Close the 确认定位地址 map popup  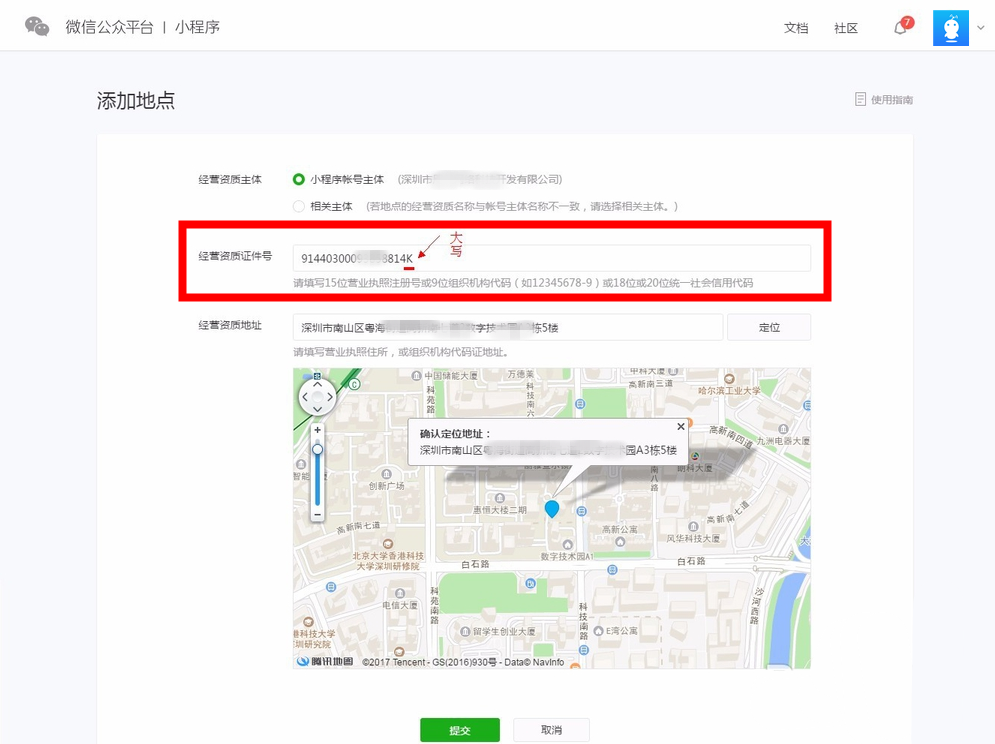coord(681,426)
